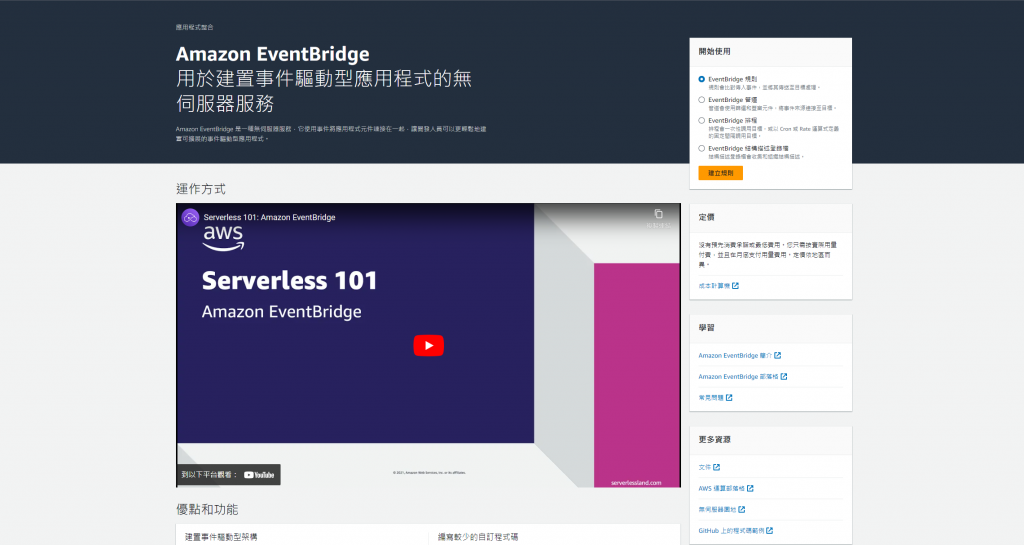Select the EventBridge 管道 (Pipes) radio option
The image size is (1024, 545).
(x=701, y=100)
